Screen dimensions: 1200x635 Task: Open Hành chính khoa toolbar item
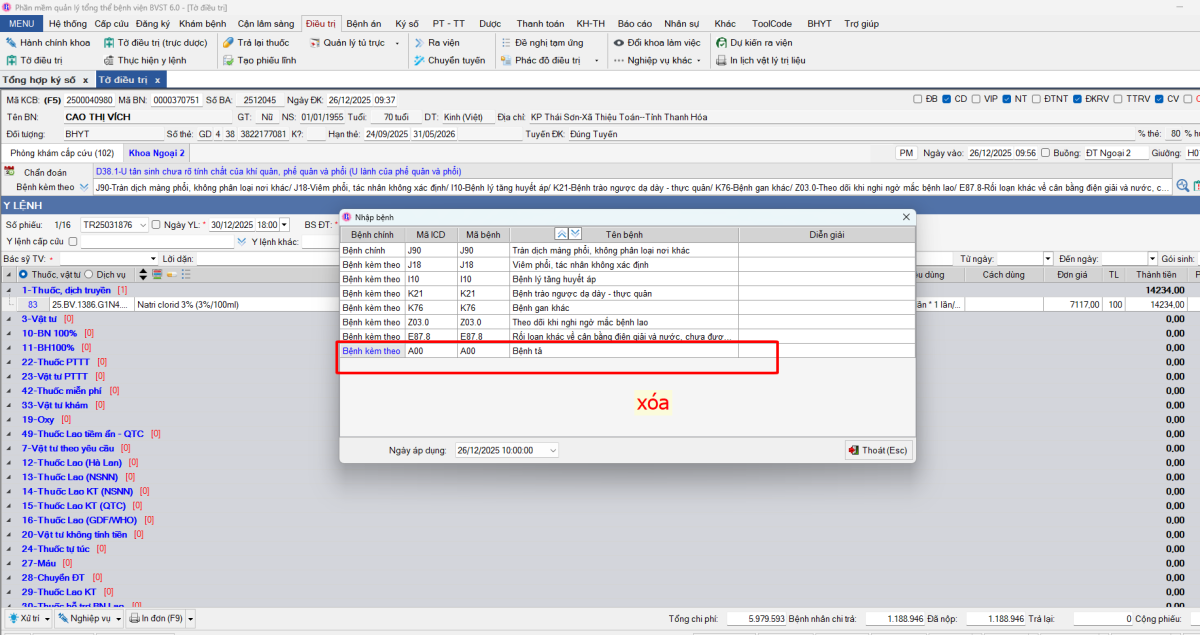click(11, 43)
